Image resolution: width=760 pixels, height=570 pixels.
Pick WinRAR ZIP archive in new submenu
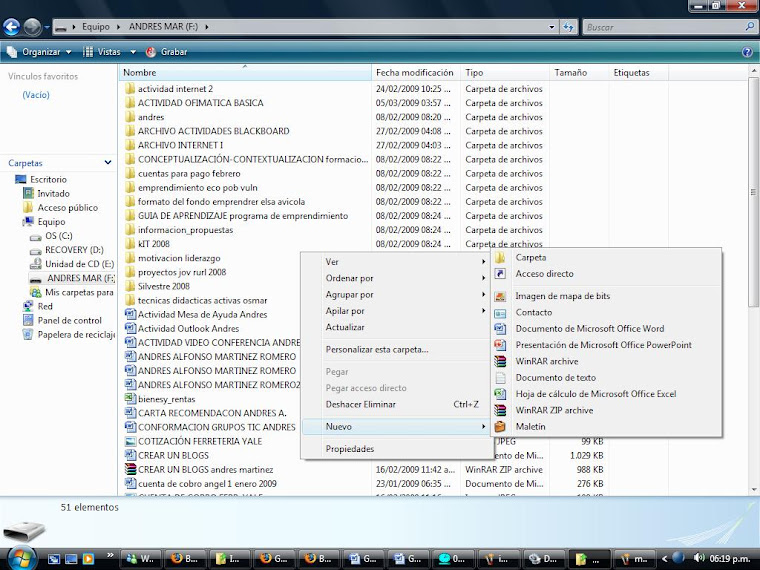(x=606, y=410)
